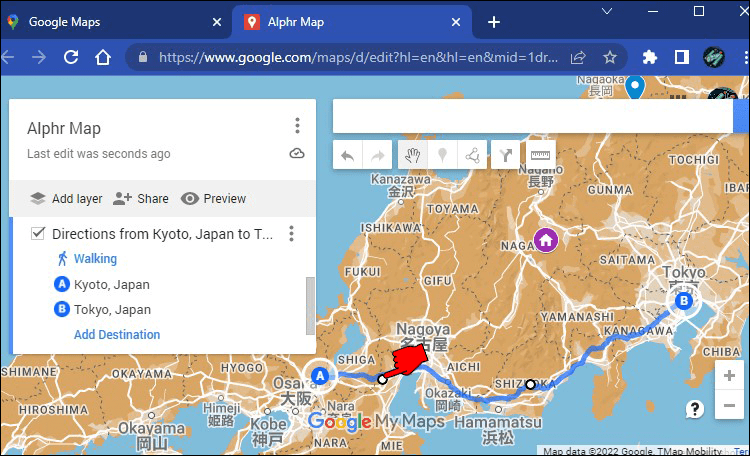Open the Alphr Map options menu
The width and height of the screenshot is (750, 456).
tap(297, 125)
